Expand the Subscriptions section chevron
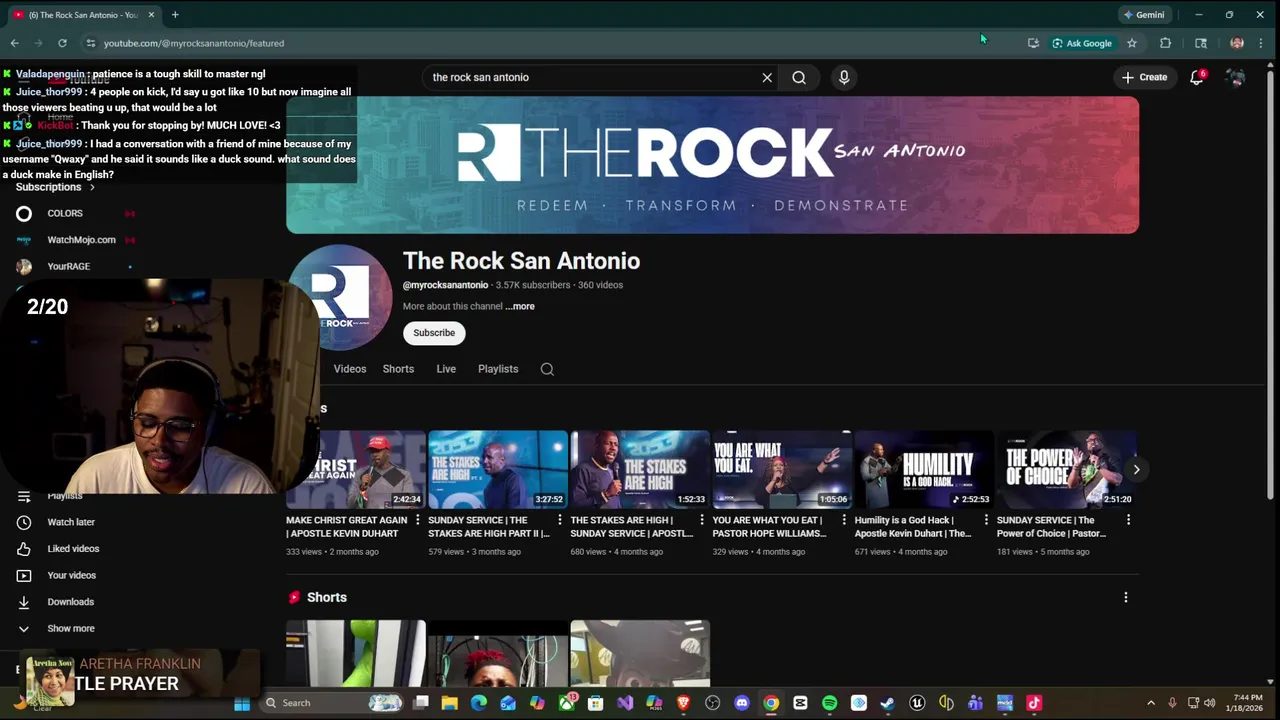1280x720 pixels. pos(92,187)
